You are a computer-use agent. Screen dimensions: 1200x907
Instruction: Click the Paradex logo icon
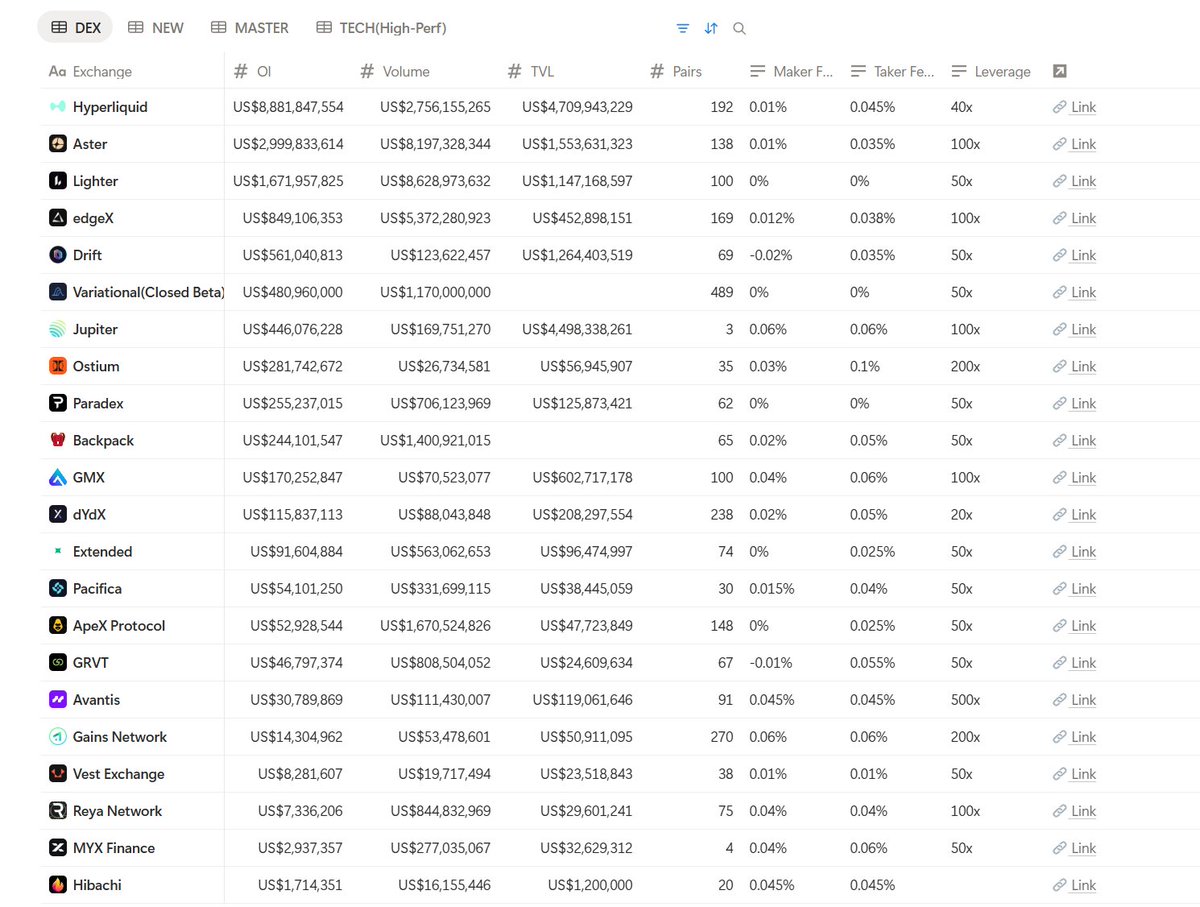(x=58, y=403)
